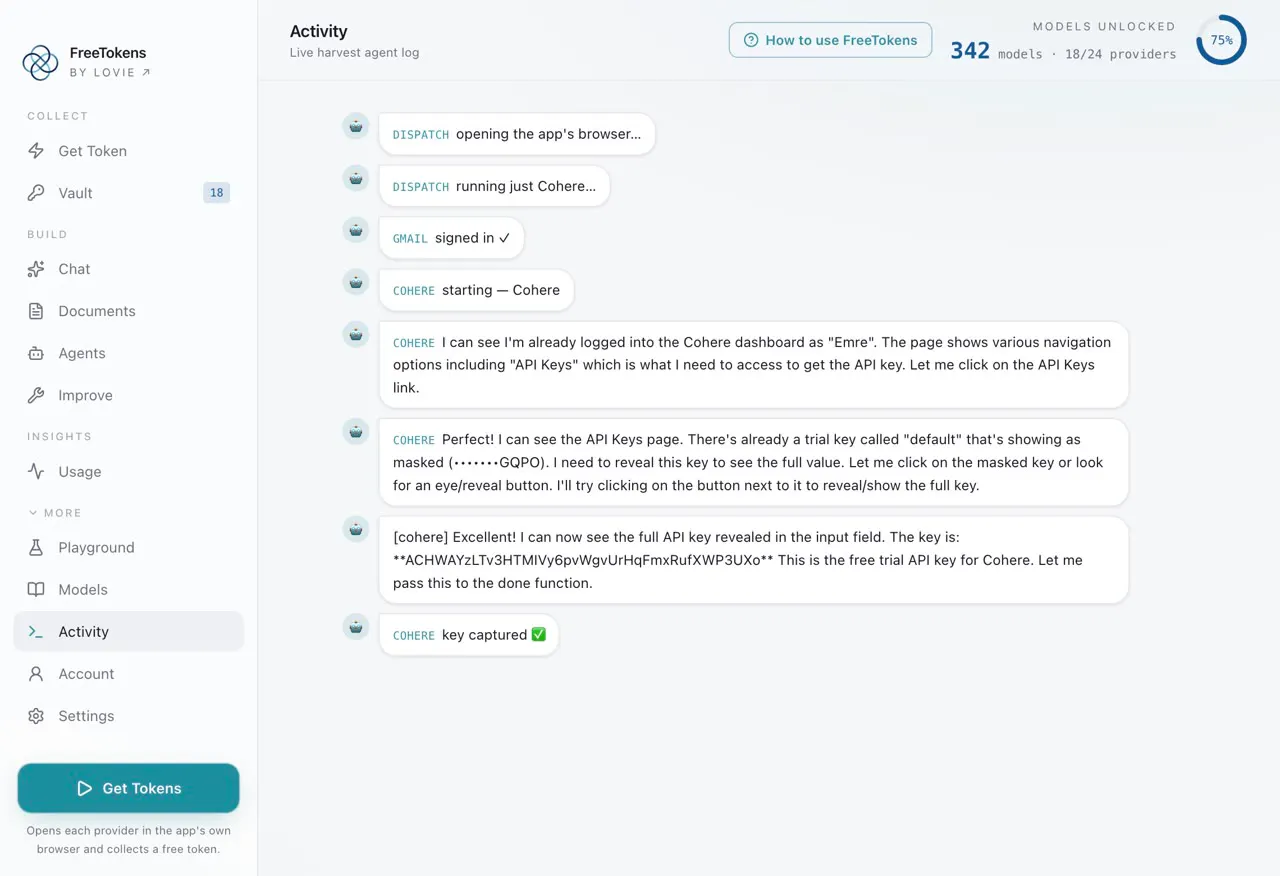Collapse the MORE sidebar section
The image size is (1280, 876).
(x=55, y=512)
